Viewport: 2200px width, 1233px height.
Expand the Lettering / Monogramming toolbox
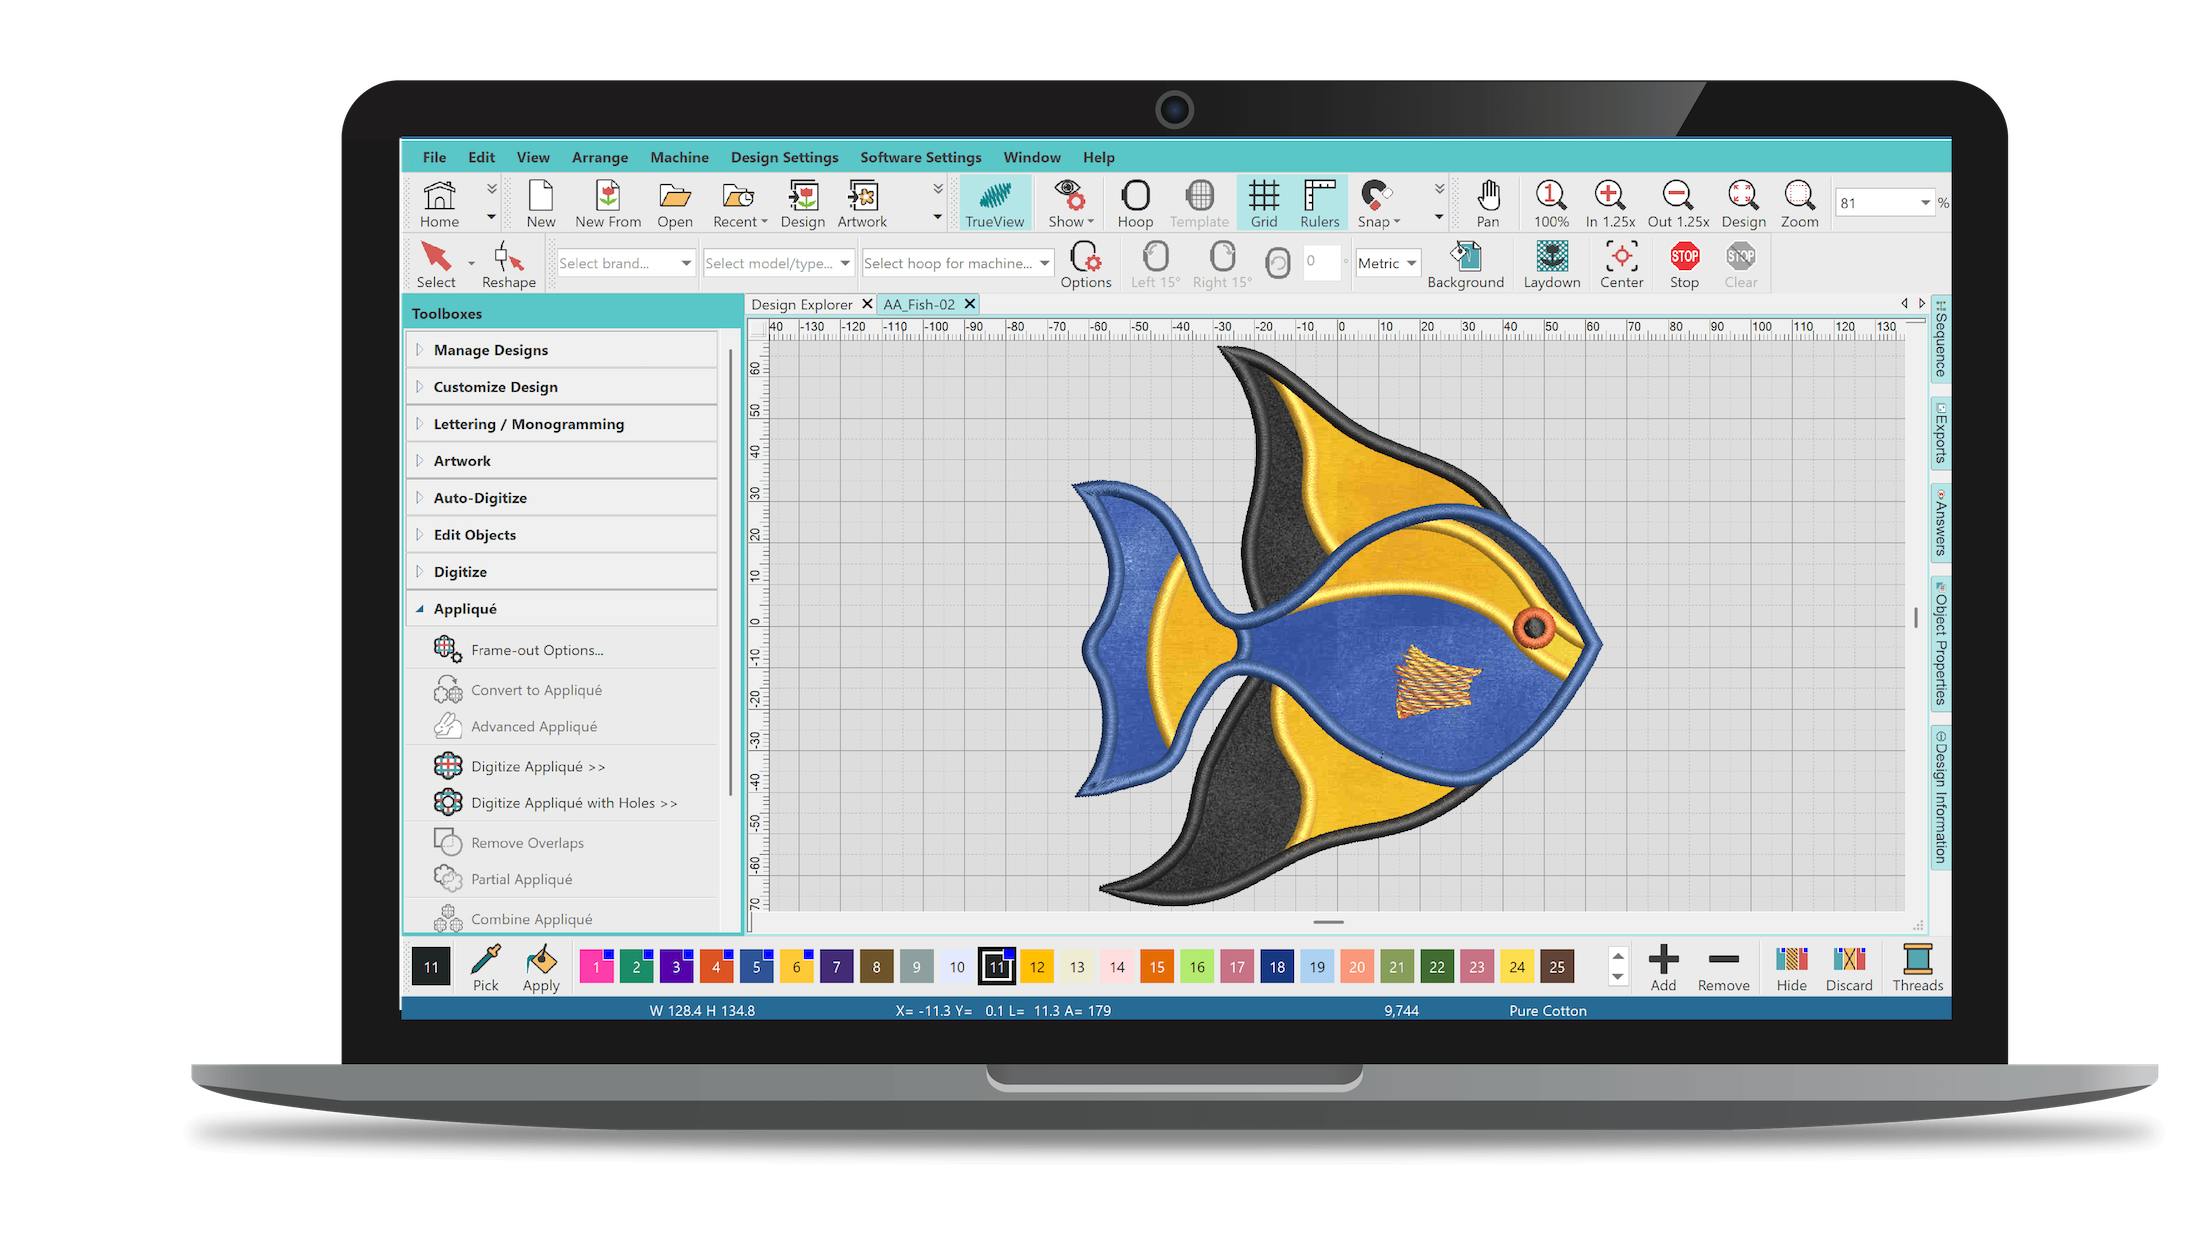[562, 424]
